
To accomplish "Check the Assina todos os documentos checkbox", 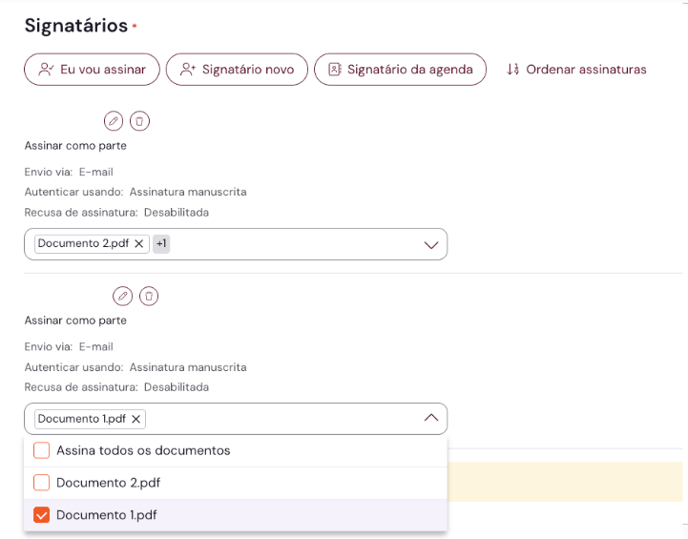I will tap(41, 451).
